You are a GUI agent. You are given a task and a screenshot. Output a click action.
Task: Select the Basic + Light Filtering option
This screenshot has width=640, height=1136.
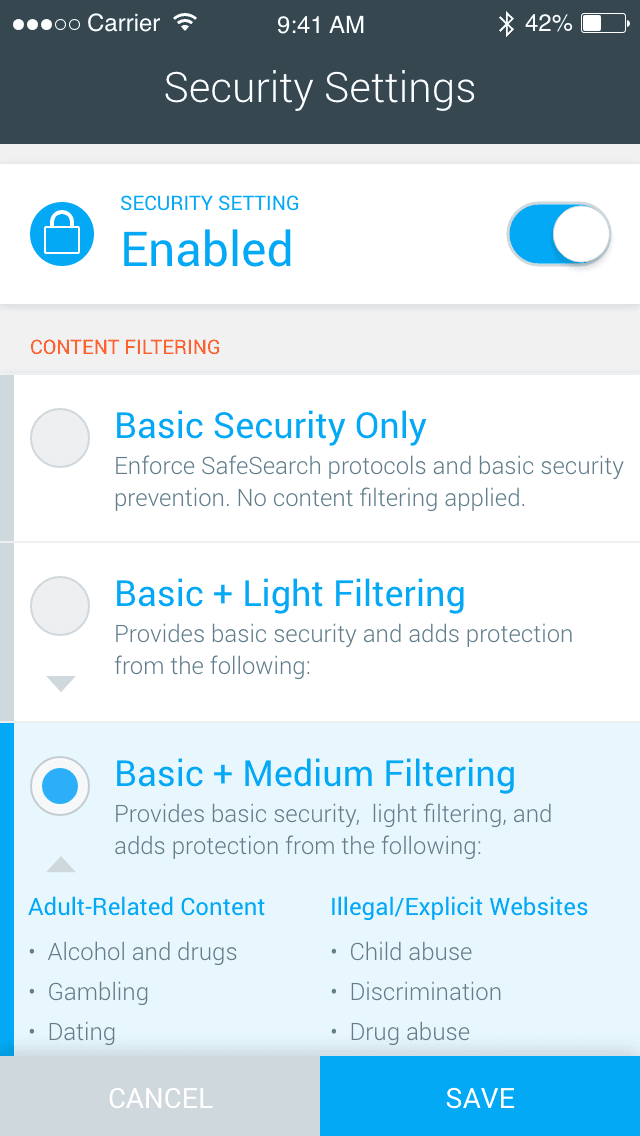click(x=60, y=606)
